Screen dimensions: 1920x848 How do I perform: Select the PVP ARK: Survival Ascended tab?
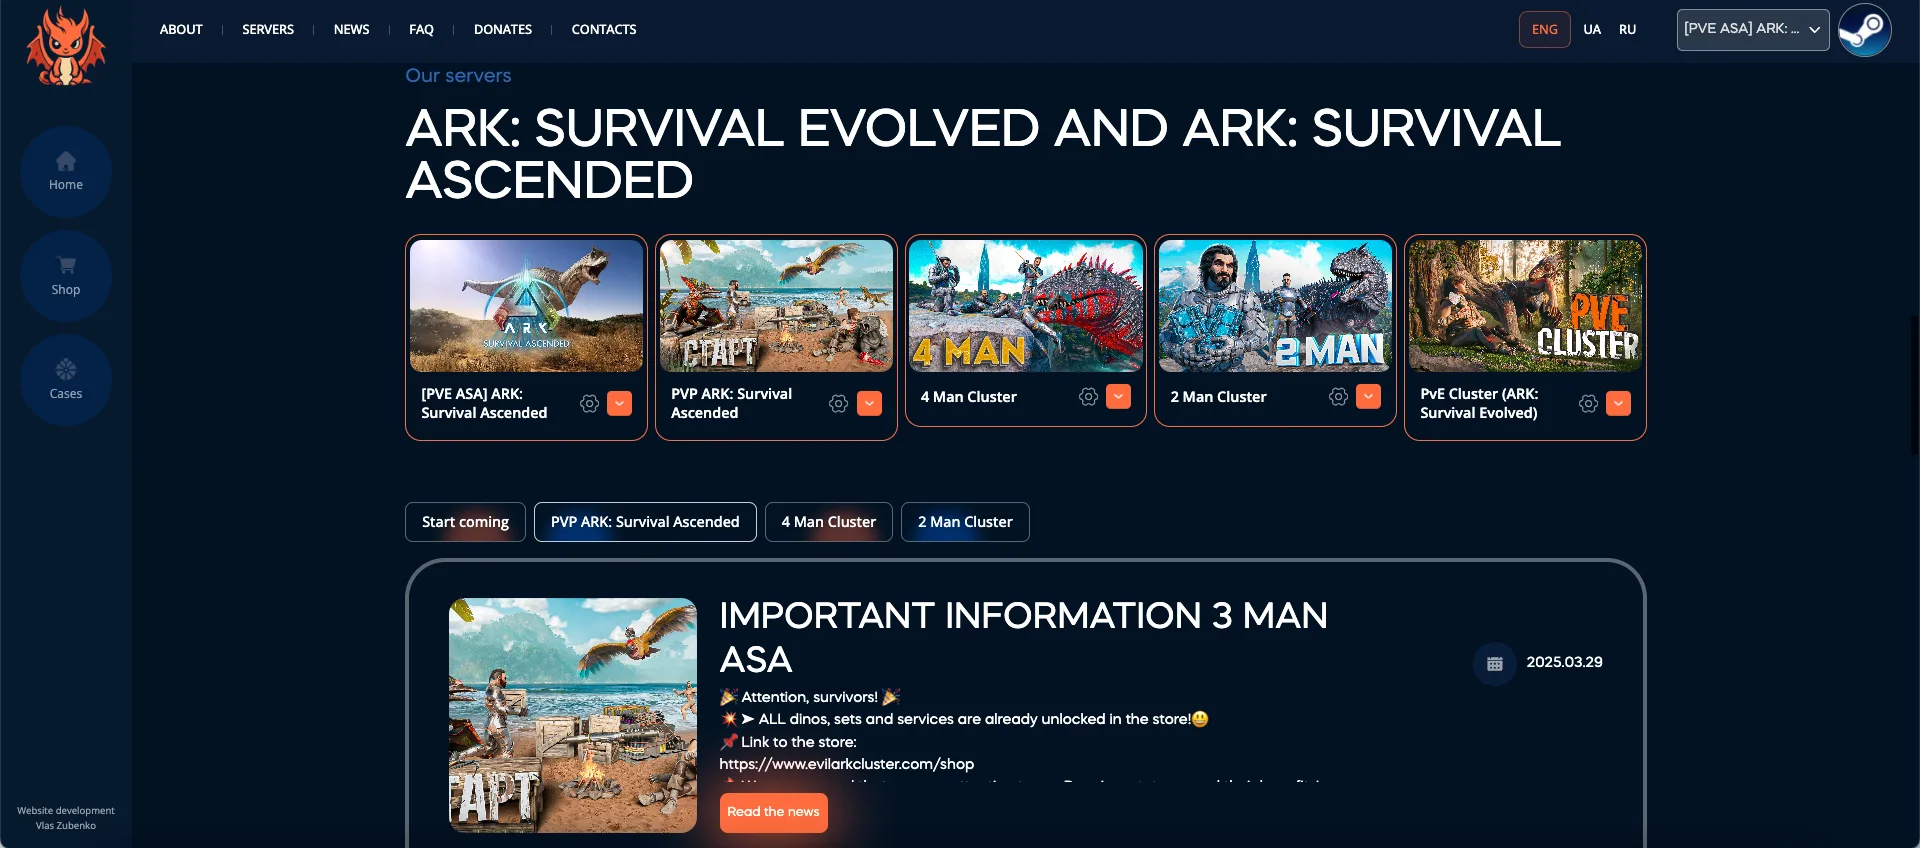tap(645, 522)
